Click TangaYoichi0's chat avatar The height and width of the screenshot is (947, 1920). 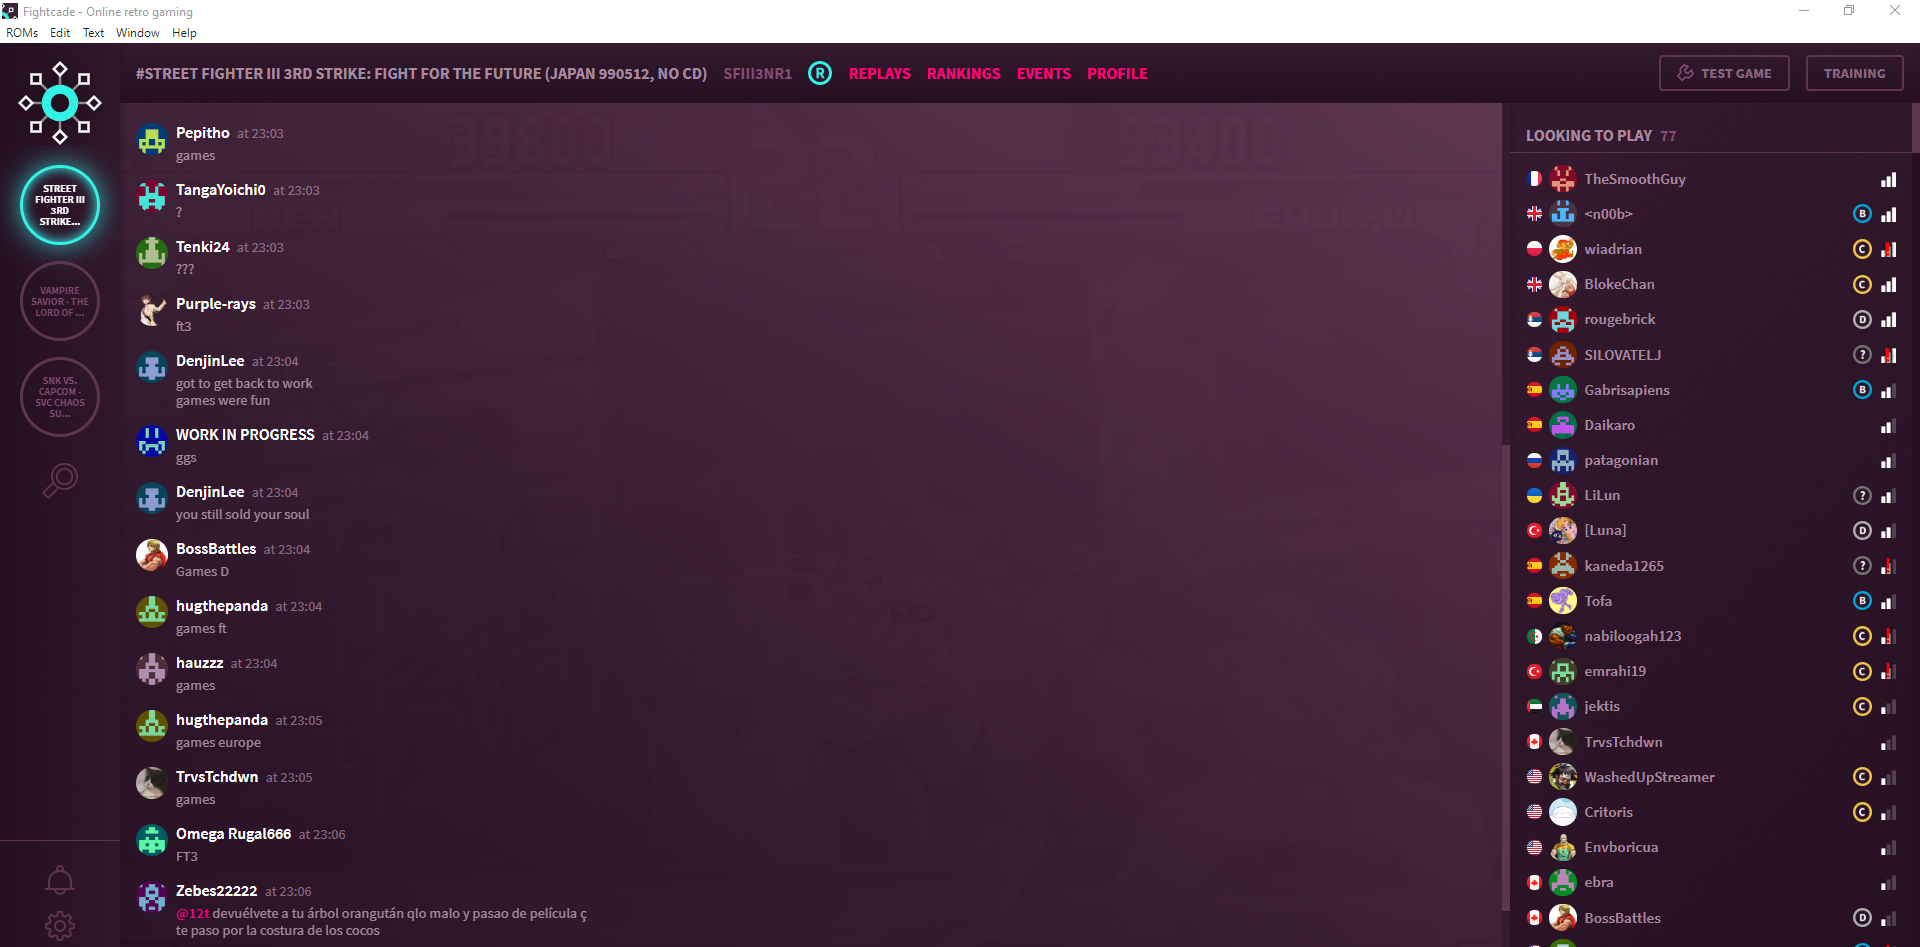coord(152,197)
